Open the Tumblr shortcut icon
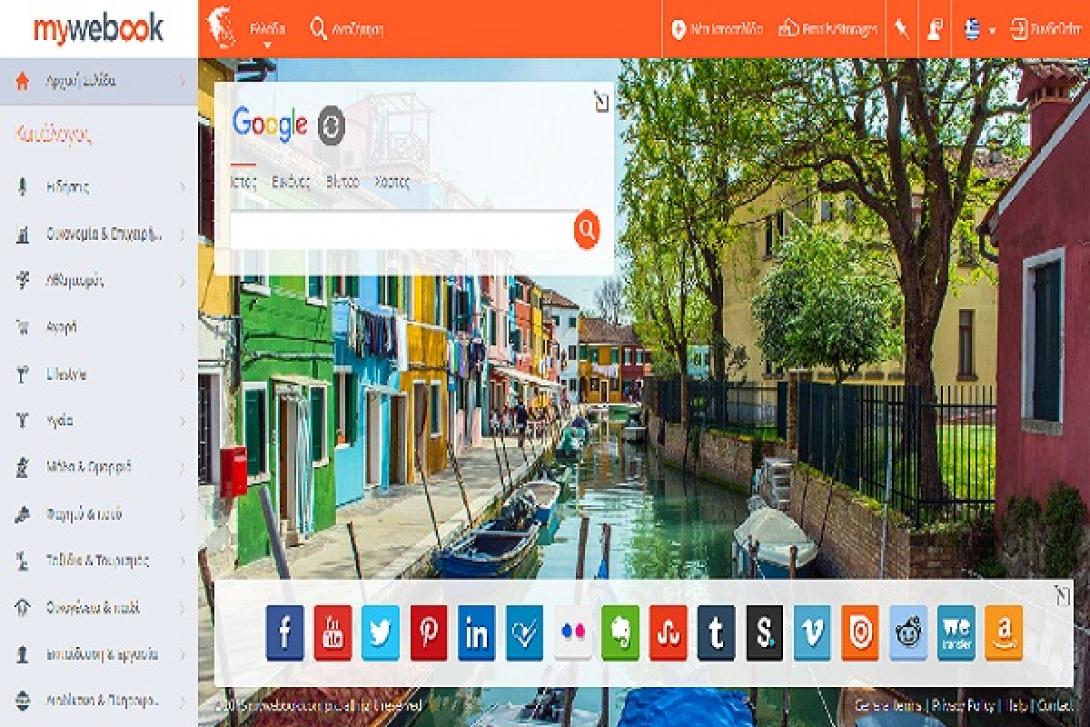 [x=716, y=633]
